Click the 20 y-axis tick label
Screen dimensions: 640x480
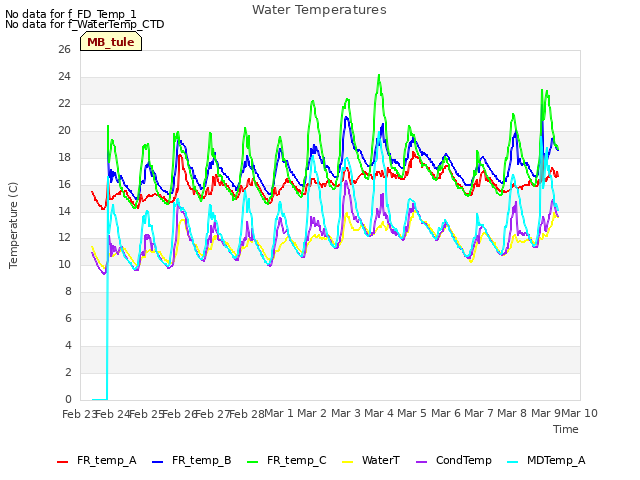[64, 131]
